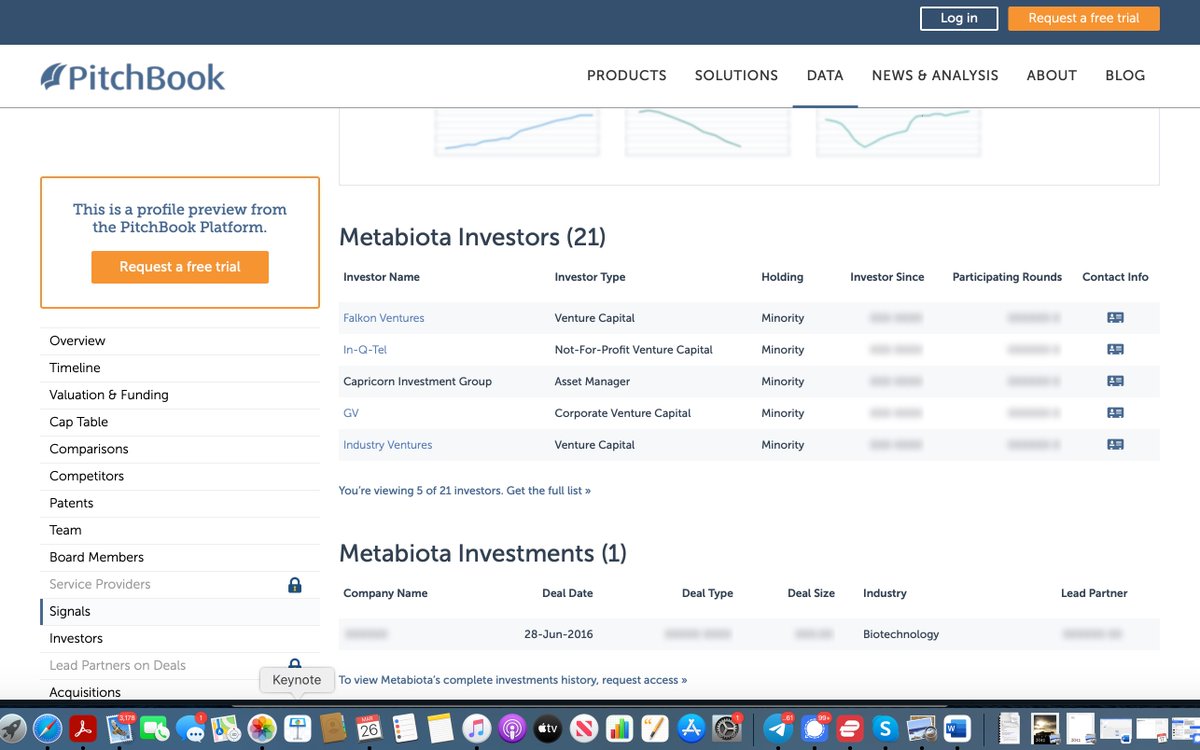Open ABOUT navigation item
Viewport: 1200px width, 750px height.
pos(1052,75)
